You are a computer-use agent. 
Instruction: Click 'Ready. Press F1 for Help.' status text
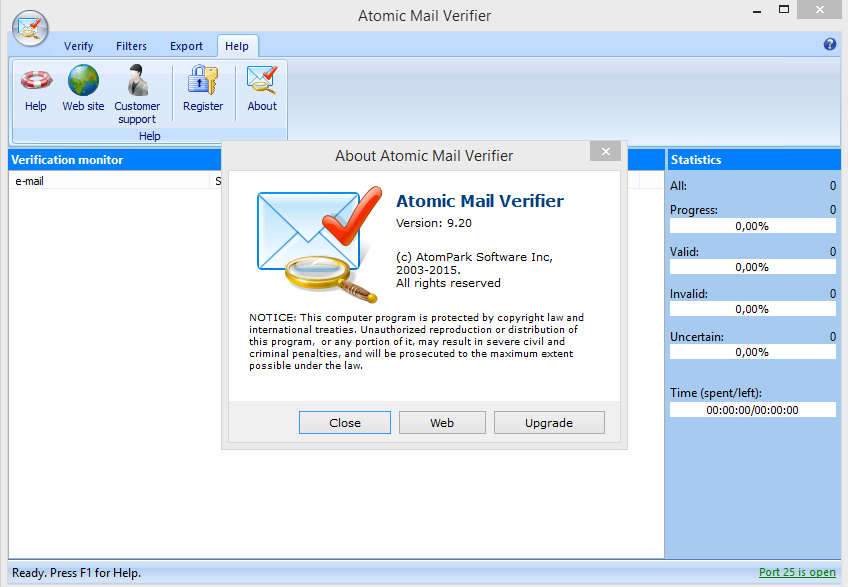(x=76, y=572)
